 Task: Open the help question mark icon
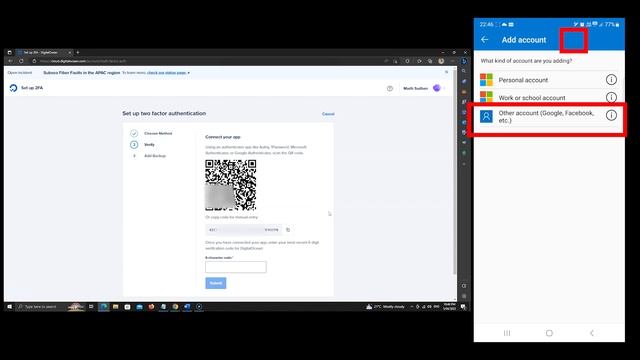click(390, 88)
